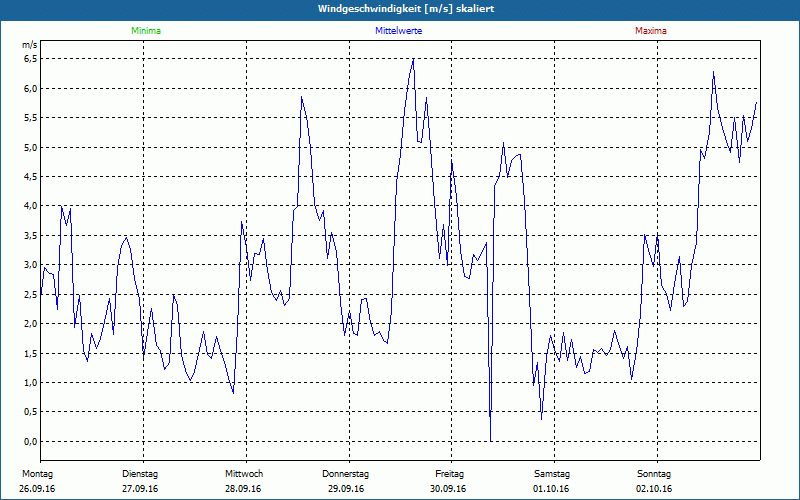This screenshot has width=800, height=500.
Task: Click the 5,0 y-axis value
Action: tap(31, 147)
